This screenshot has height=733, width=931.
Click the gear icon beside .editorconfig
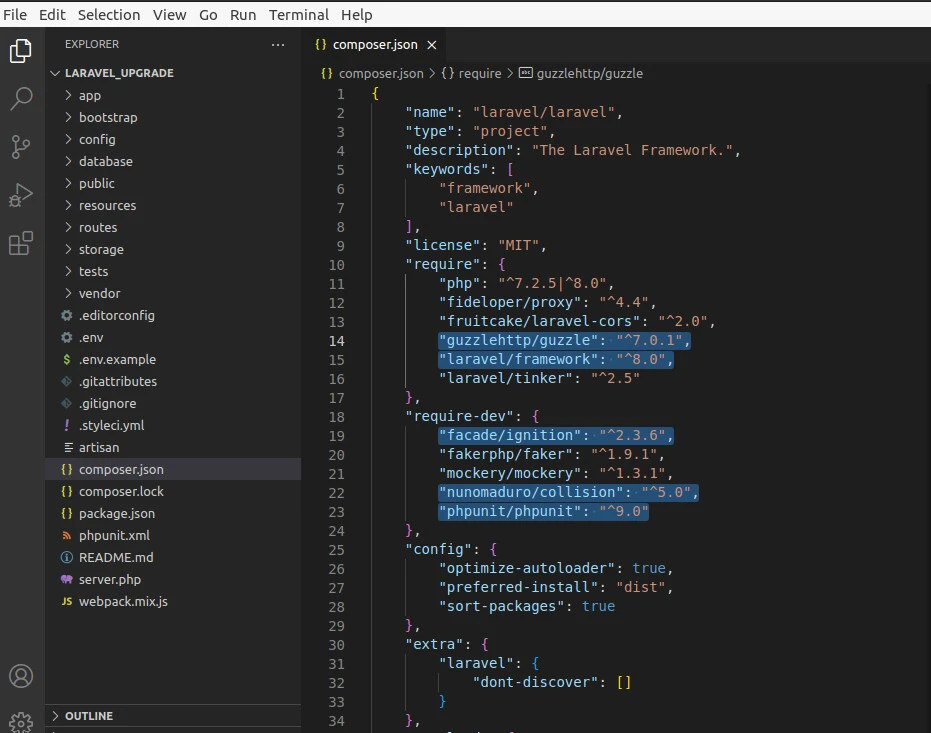[67, 315]
